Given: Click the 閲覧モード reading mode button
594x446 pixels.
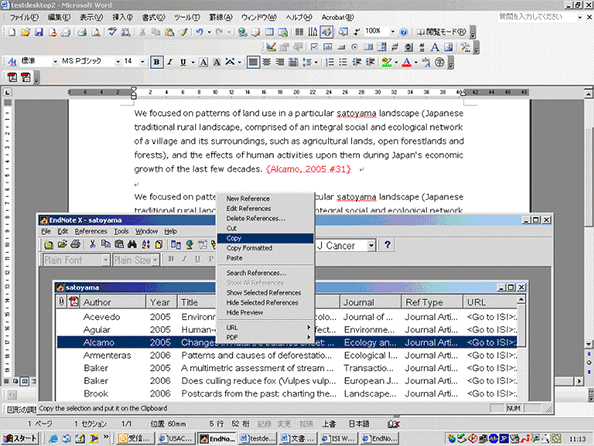Looking at the screenshot, I should coord(441,32).
